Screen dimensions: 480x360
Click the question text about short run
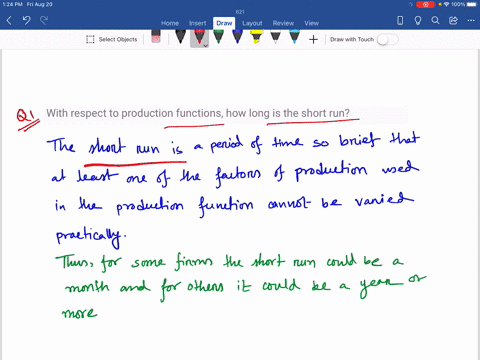(198, 113)
